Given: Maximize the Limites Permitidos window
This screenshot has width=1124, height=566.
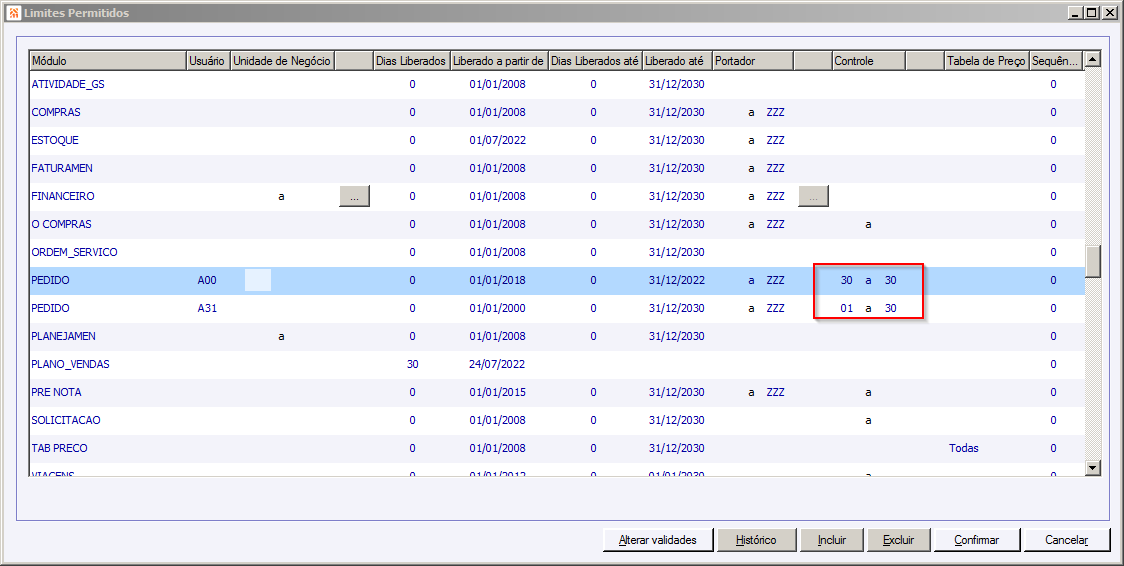Looking at the screenshot, I should 1091,12.
